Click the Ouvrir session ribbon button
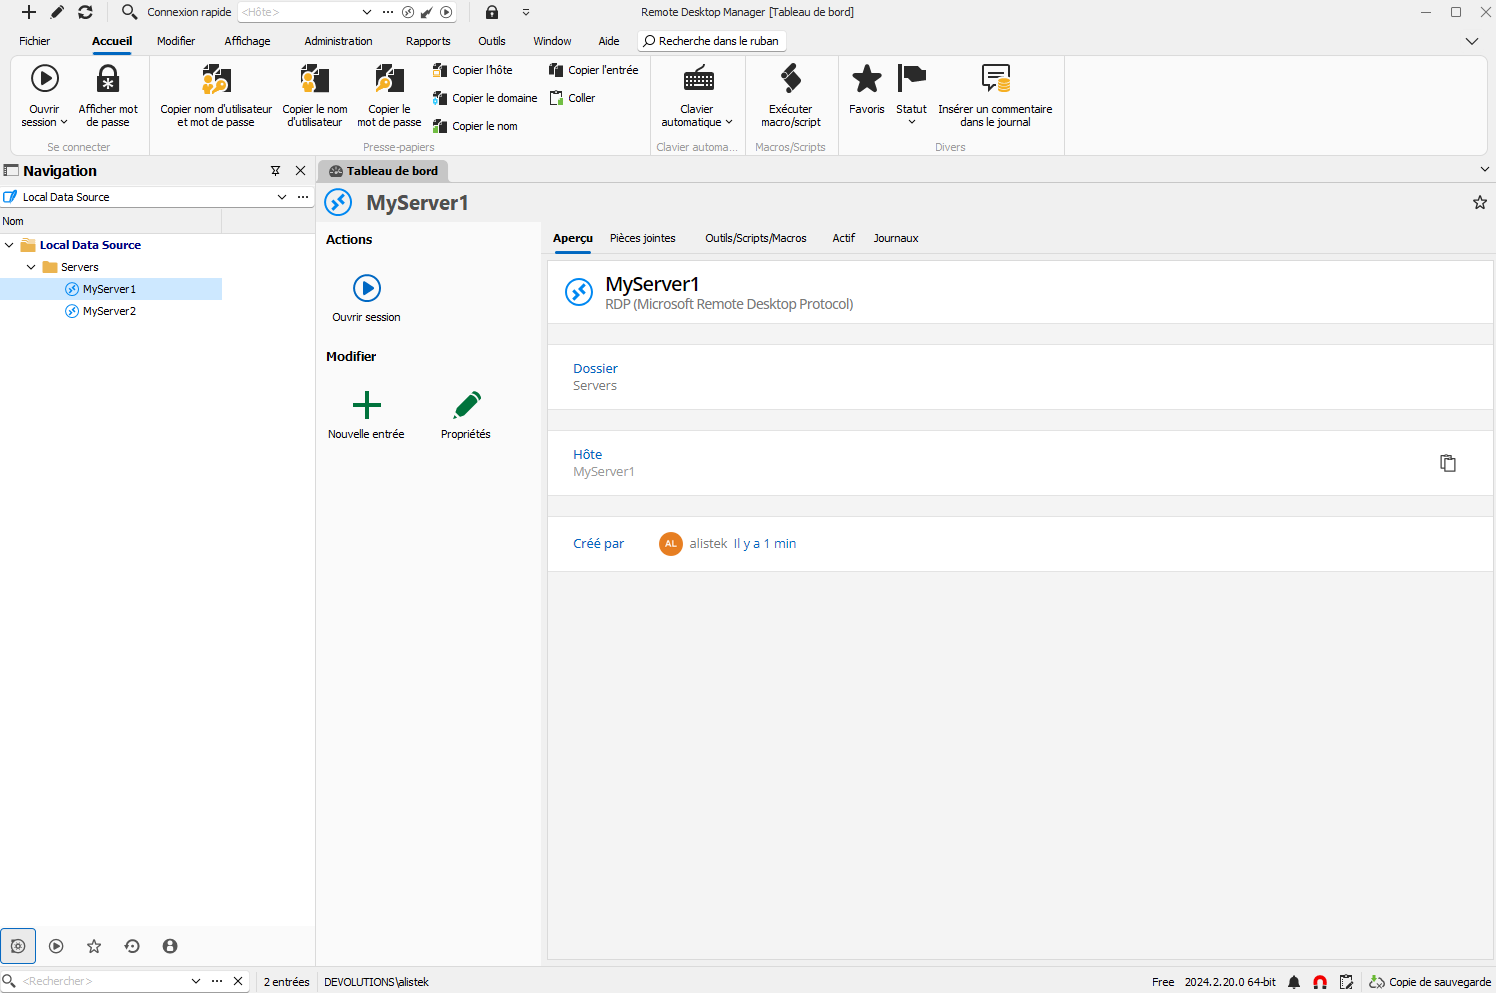 44,95
